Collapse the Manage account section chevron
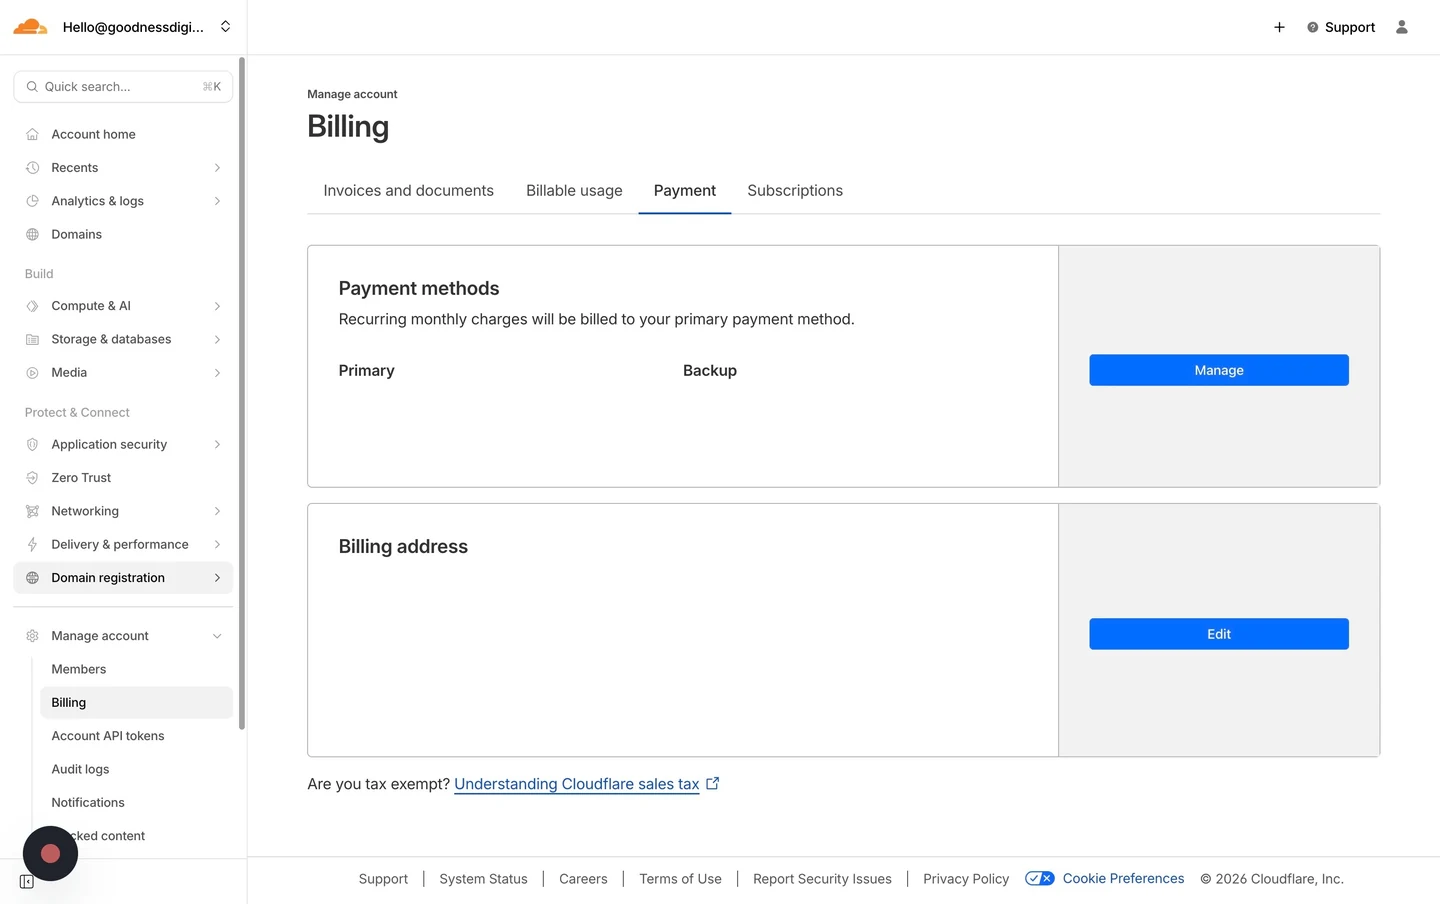 pos(217,636)
